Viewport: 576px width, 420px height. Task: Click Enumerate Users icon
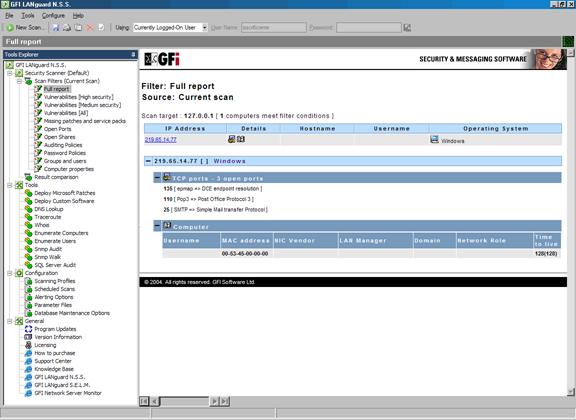(x=28, y=241)
